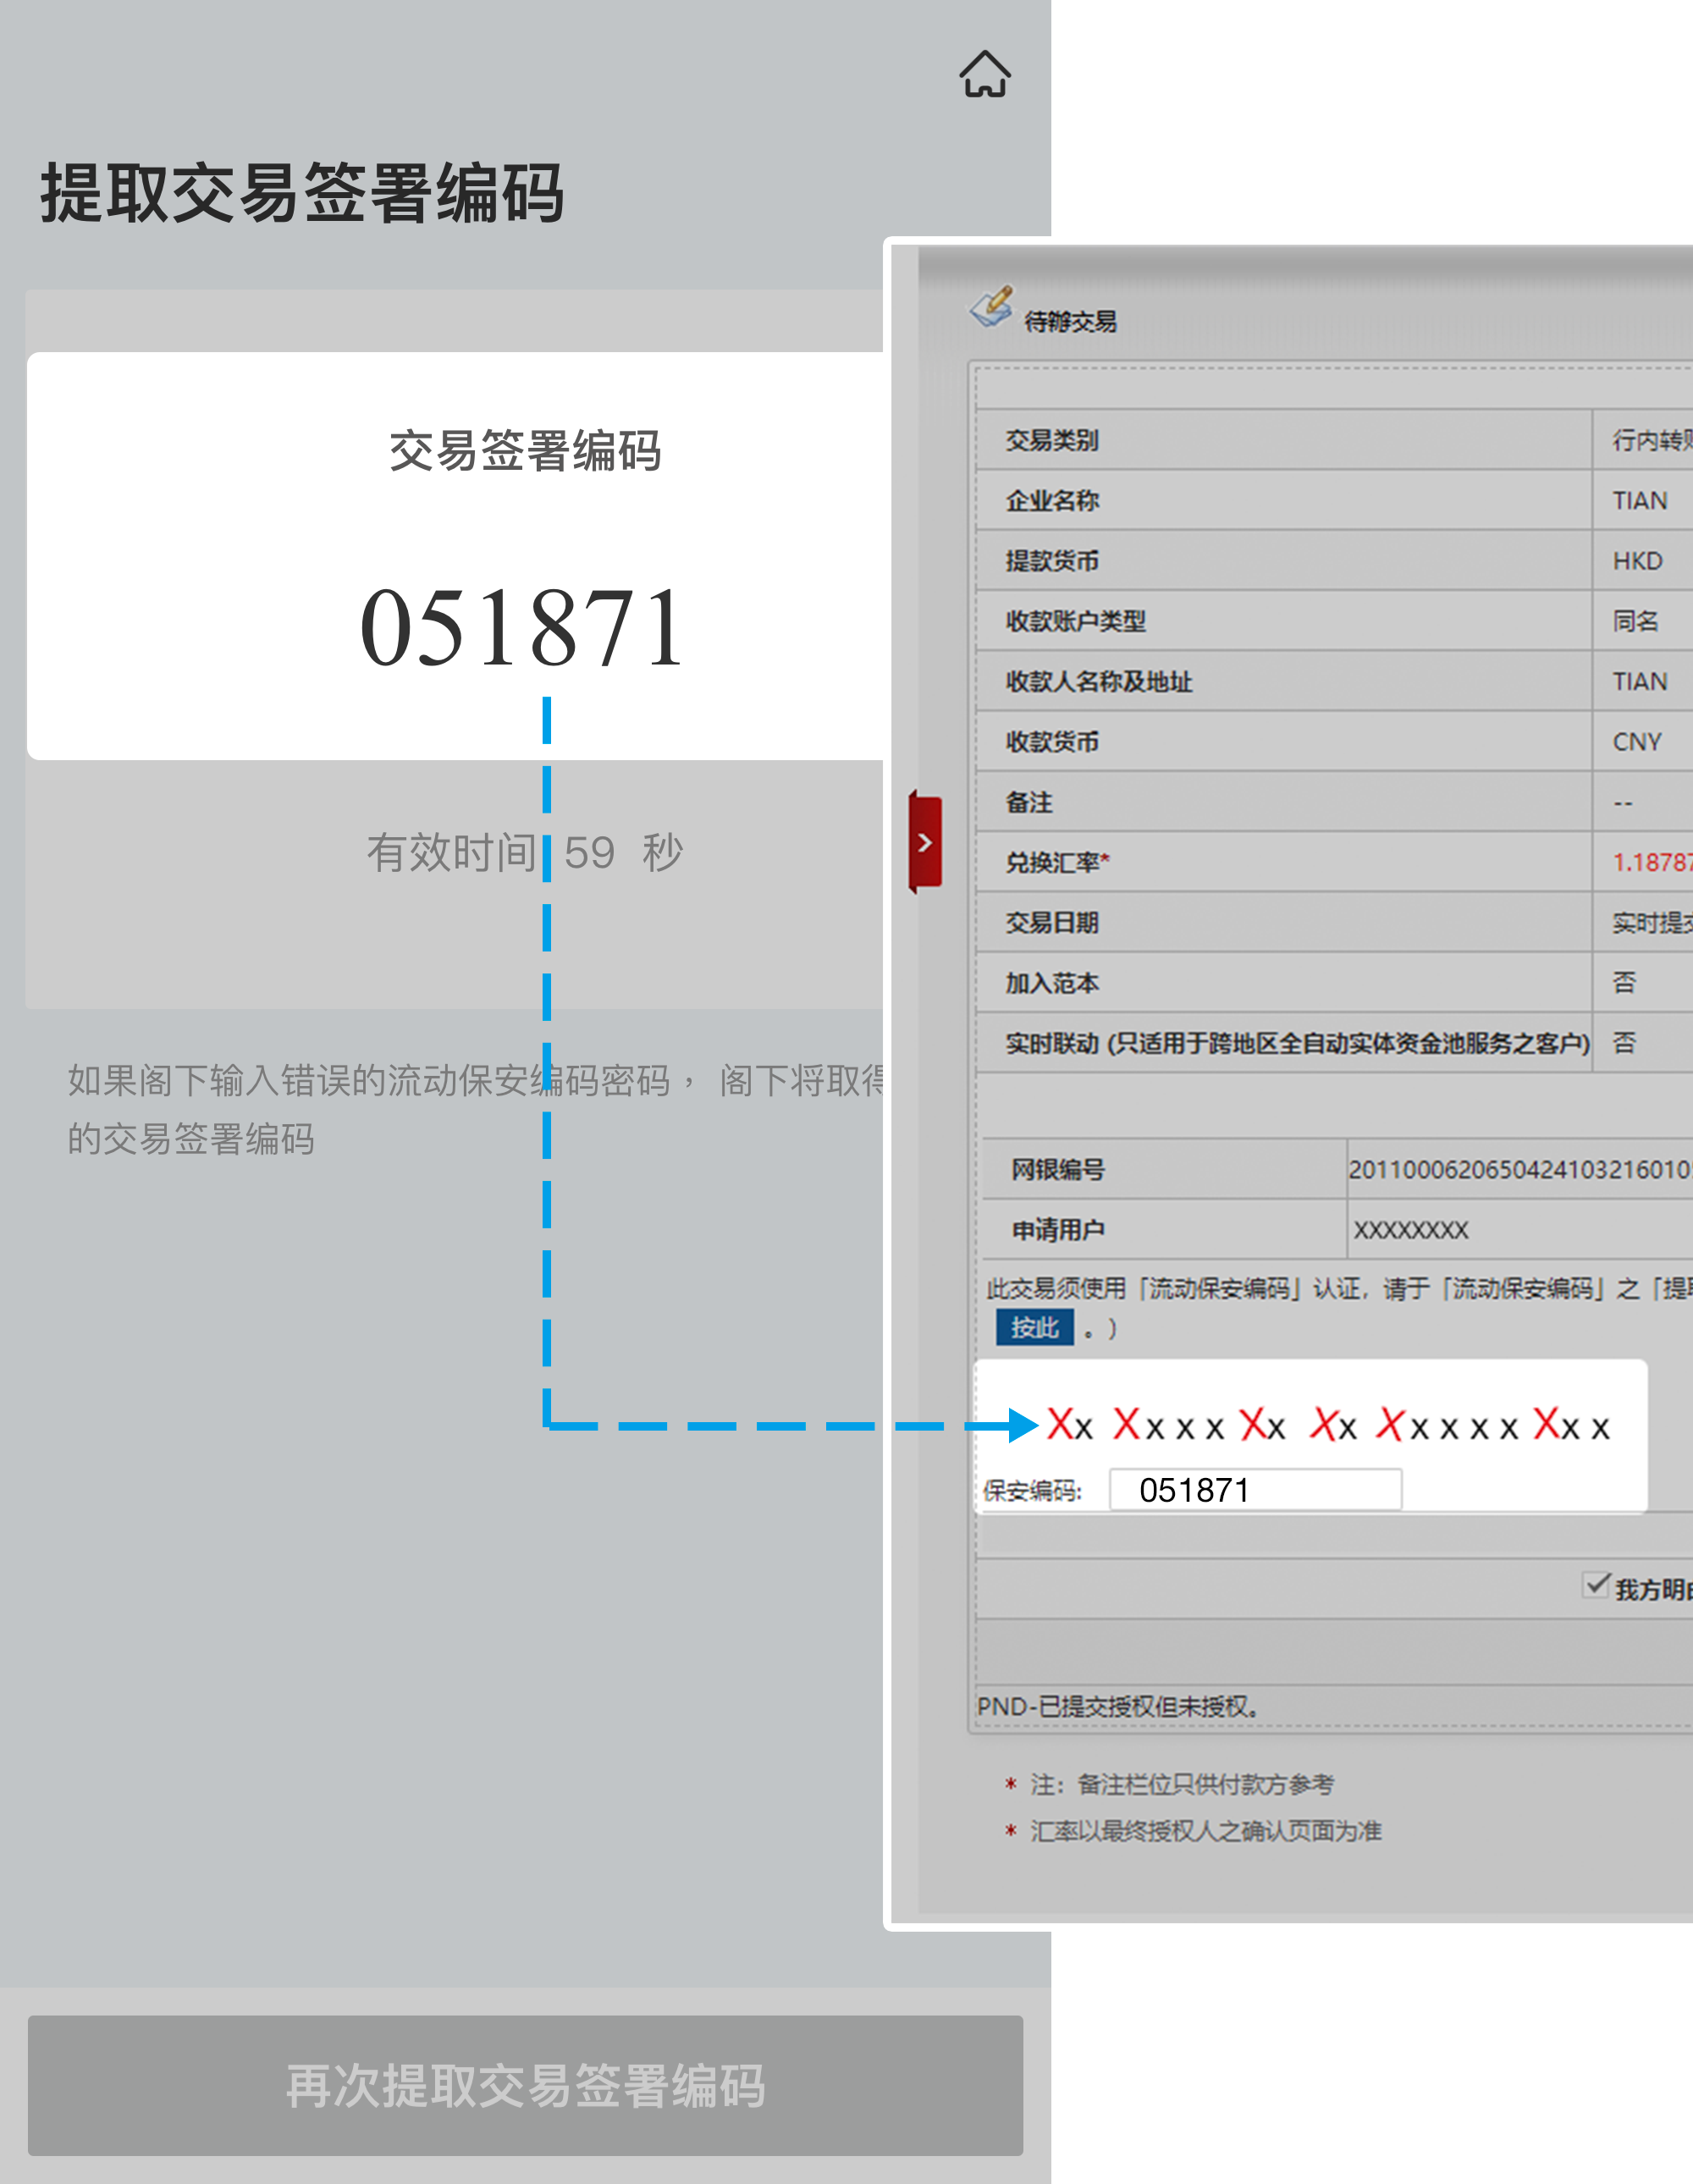The height and width of the screenshot is (2184, 1693).
Task: Click the 待办交易 pencil icon
Action: coord(990,307)
